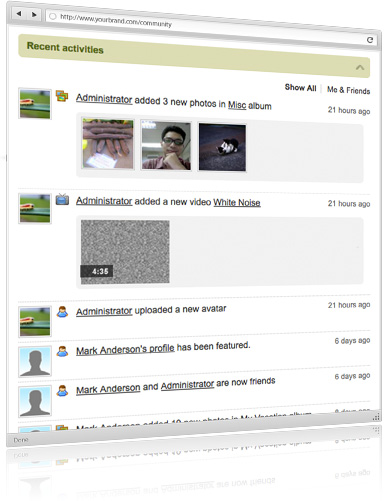Click the user icon beside avatar upload activity
Screen dimensions: 387x501
(x=62, y=312)
